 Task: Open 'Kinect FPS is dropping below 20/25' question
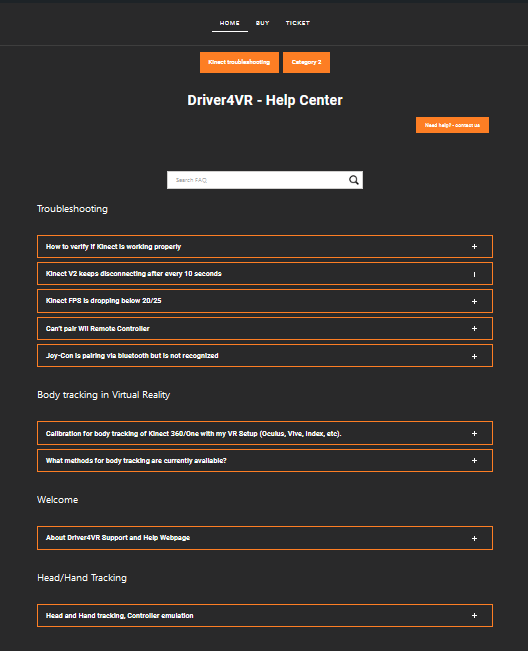click(x=103, y=301)
